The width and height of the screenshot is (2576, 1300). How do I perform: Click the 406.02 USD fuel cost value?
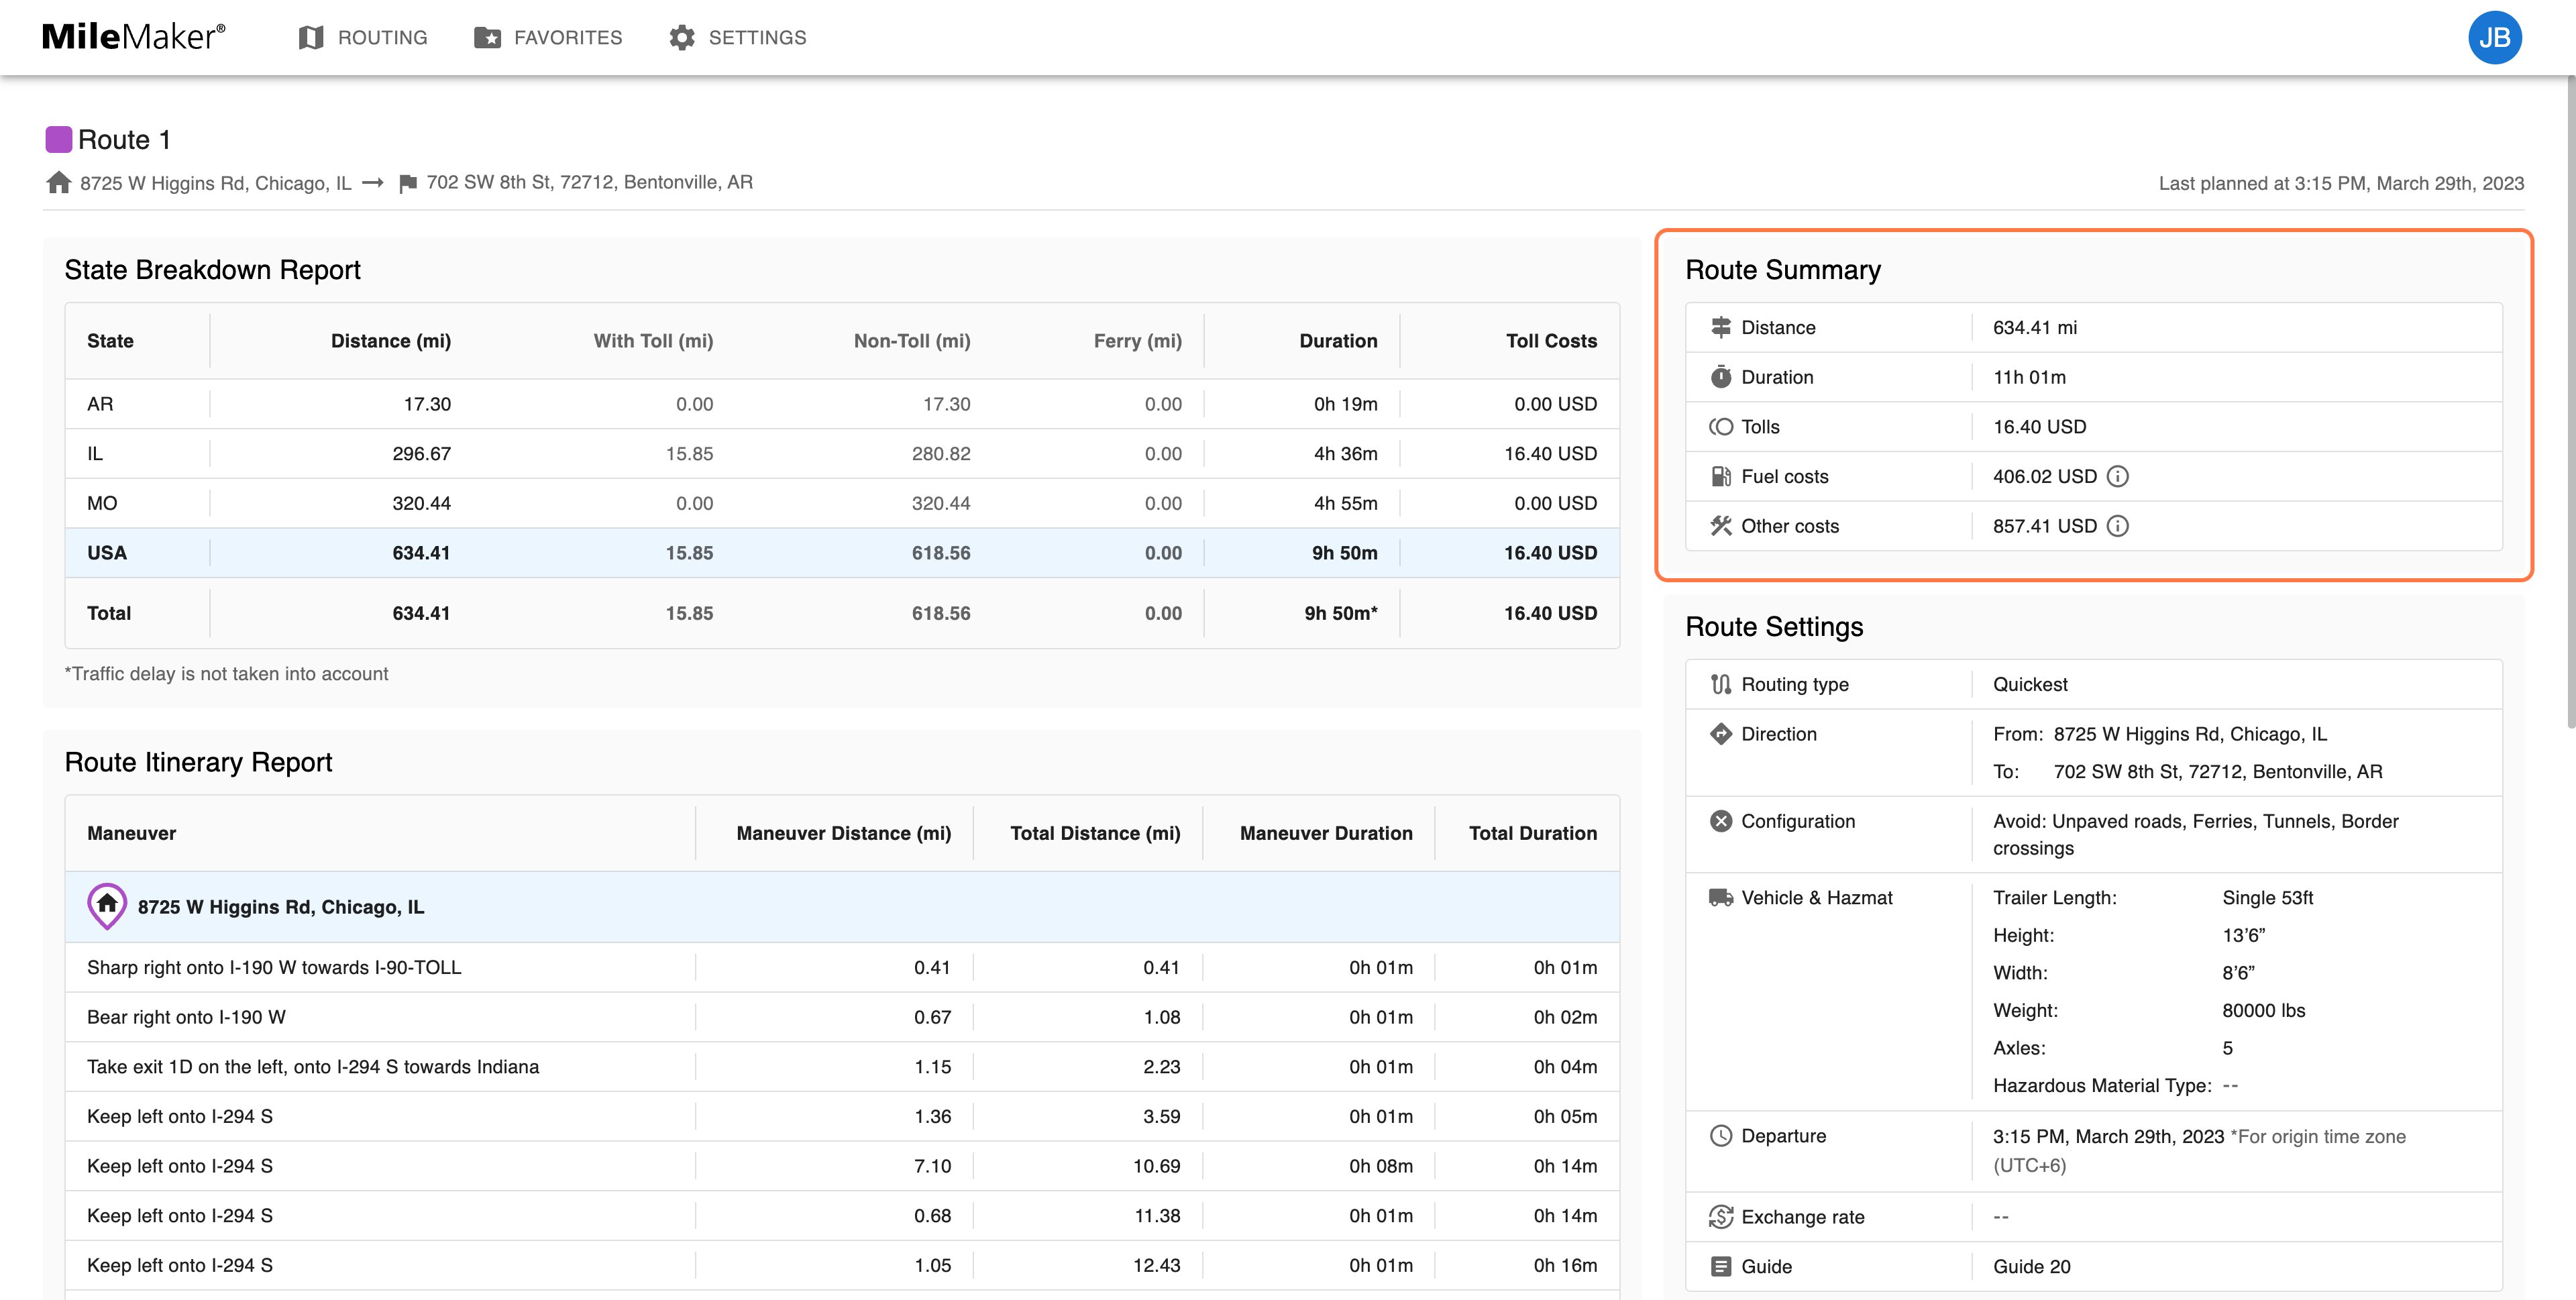click(x=2044, y=476)
